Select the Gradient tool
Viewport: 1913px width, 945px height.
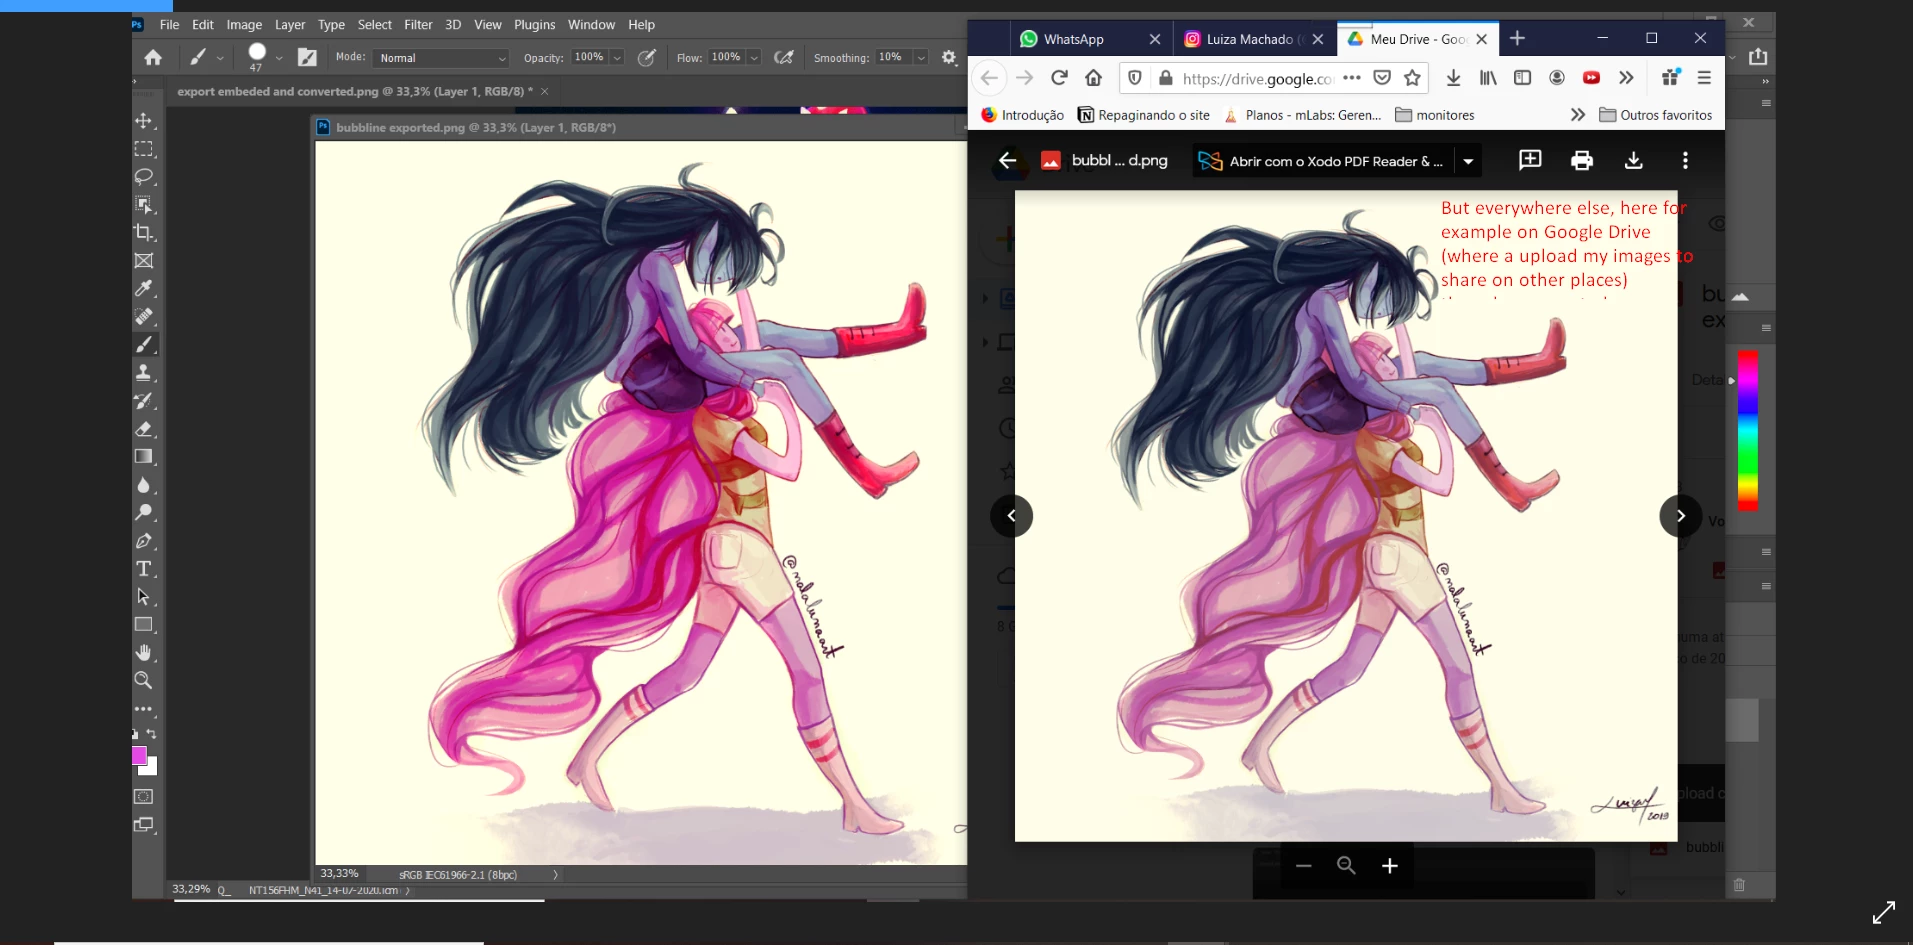144,457
